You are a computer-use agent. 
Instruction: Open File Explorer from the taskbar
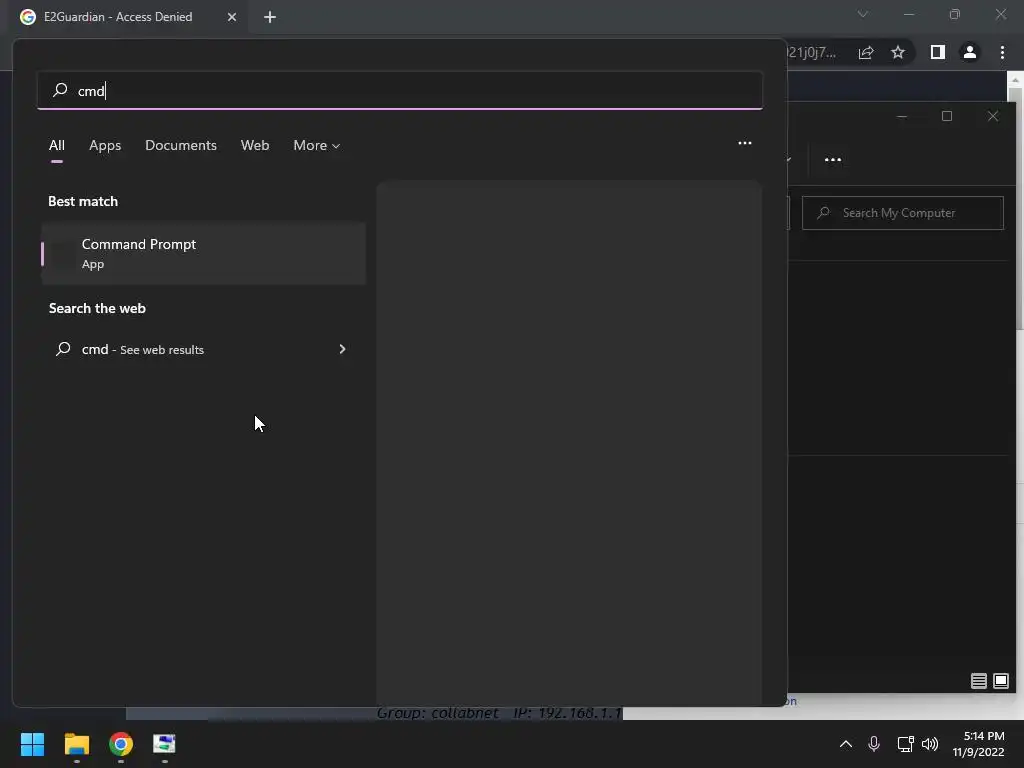click(76, 744)
